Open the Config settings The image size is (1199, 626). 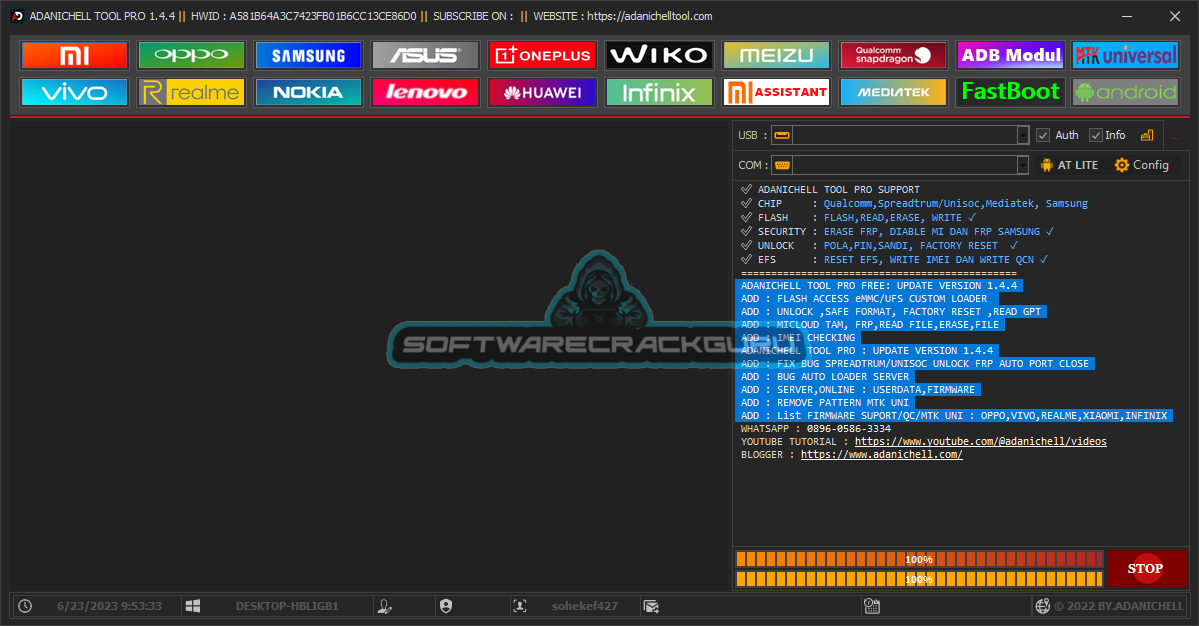pyautogui.click(x=1142, y=165)
